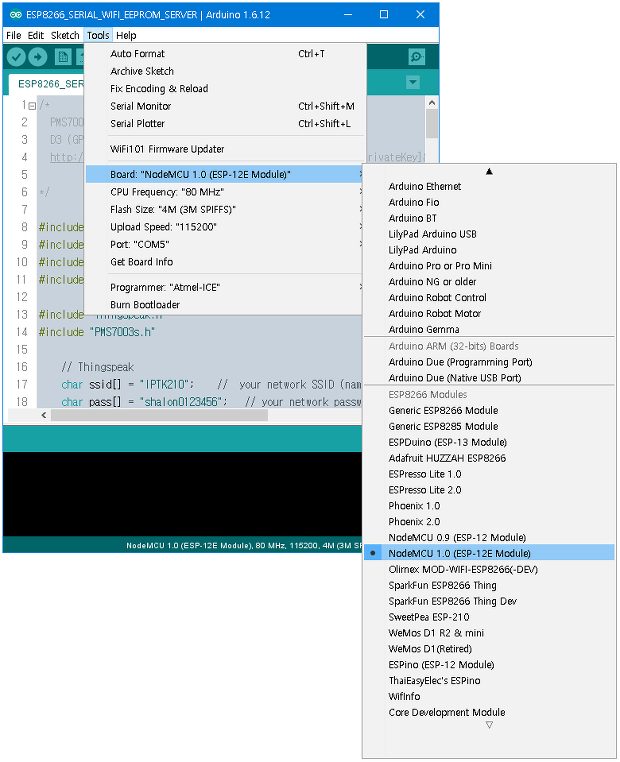This screenshot has width=620, height=762.
Task: Open Serial Plotter menu entry
Action: (x=224, y=123)
